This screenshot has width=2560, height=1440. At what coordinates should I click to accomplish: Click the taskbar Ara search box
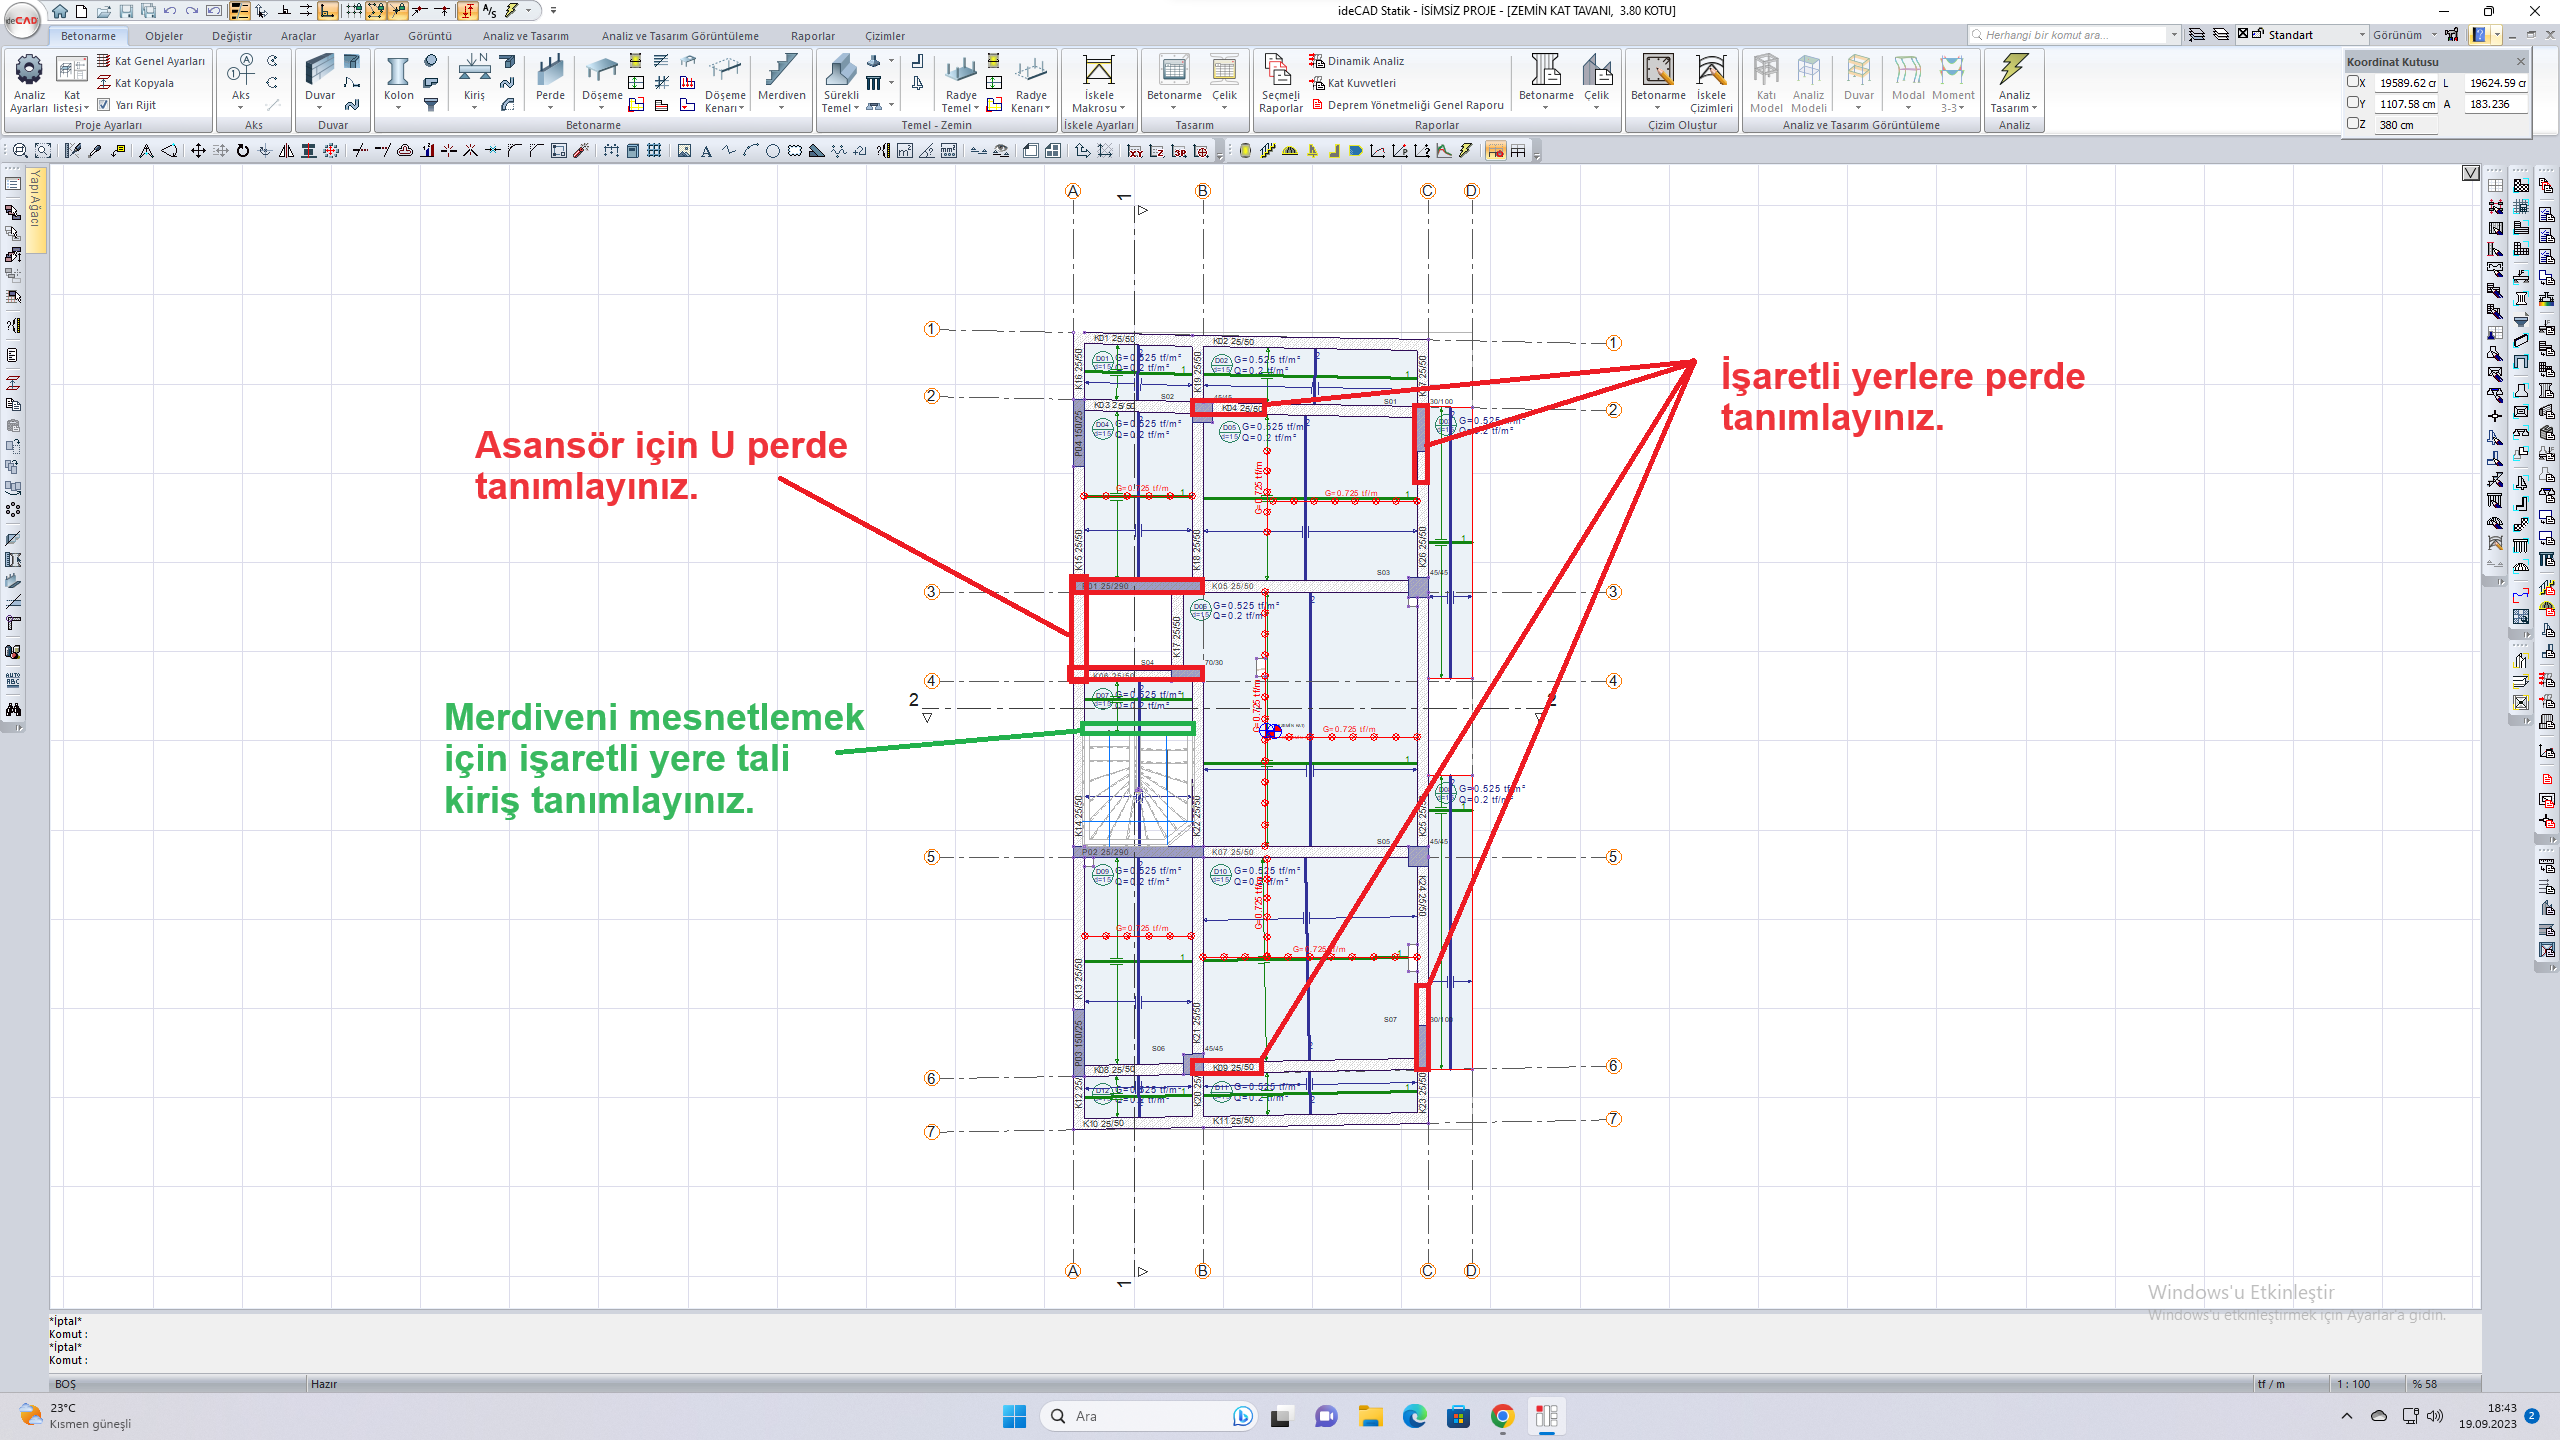coord(1148,1416)
